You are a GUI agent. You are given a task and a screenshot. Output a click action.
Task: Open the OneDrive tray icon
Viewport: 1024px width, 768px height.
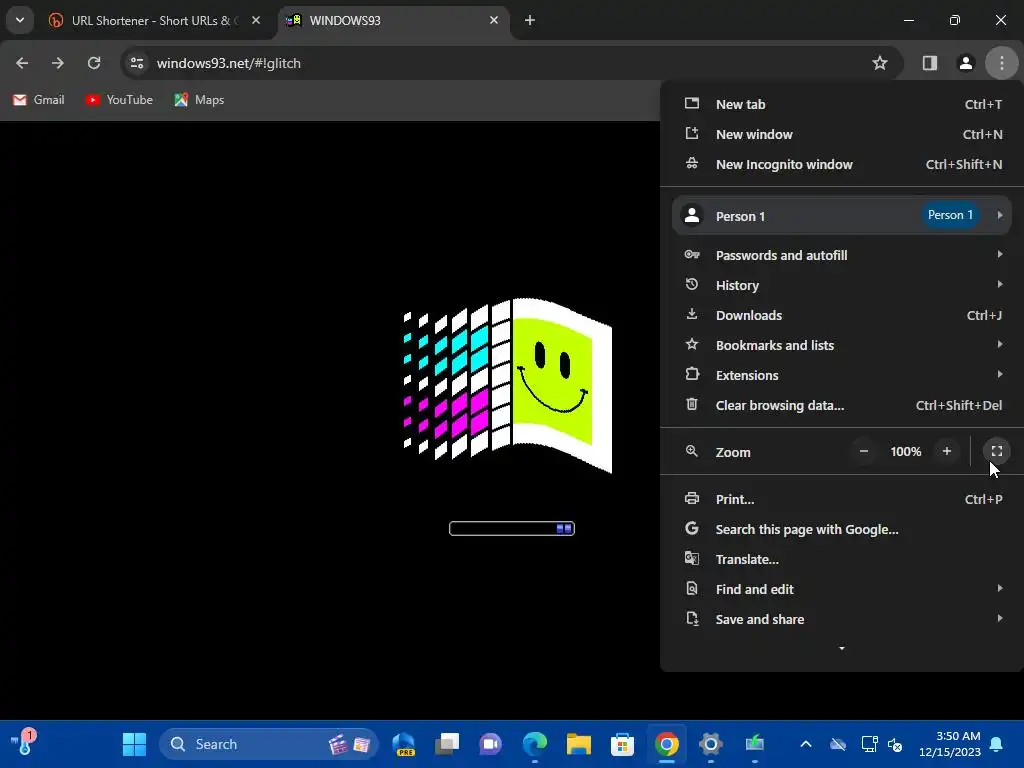pos(838,744)
